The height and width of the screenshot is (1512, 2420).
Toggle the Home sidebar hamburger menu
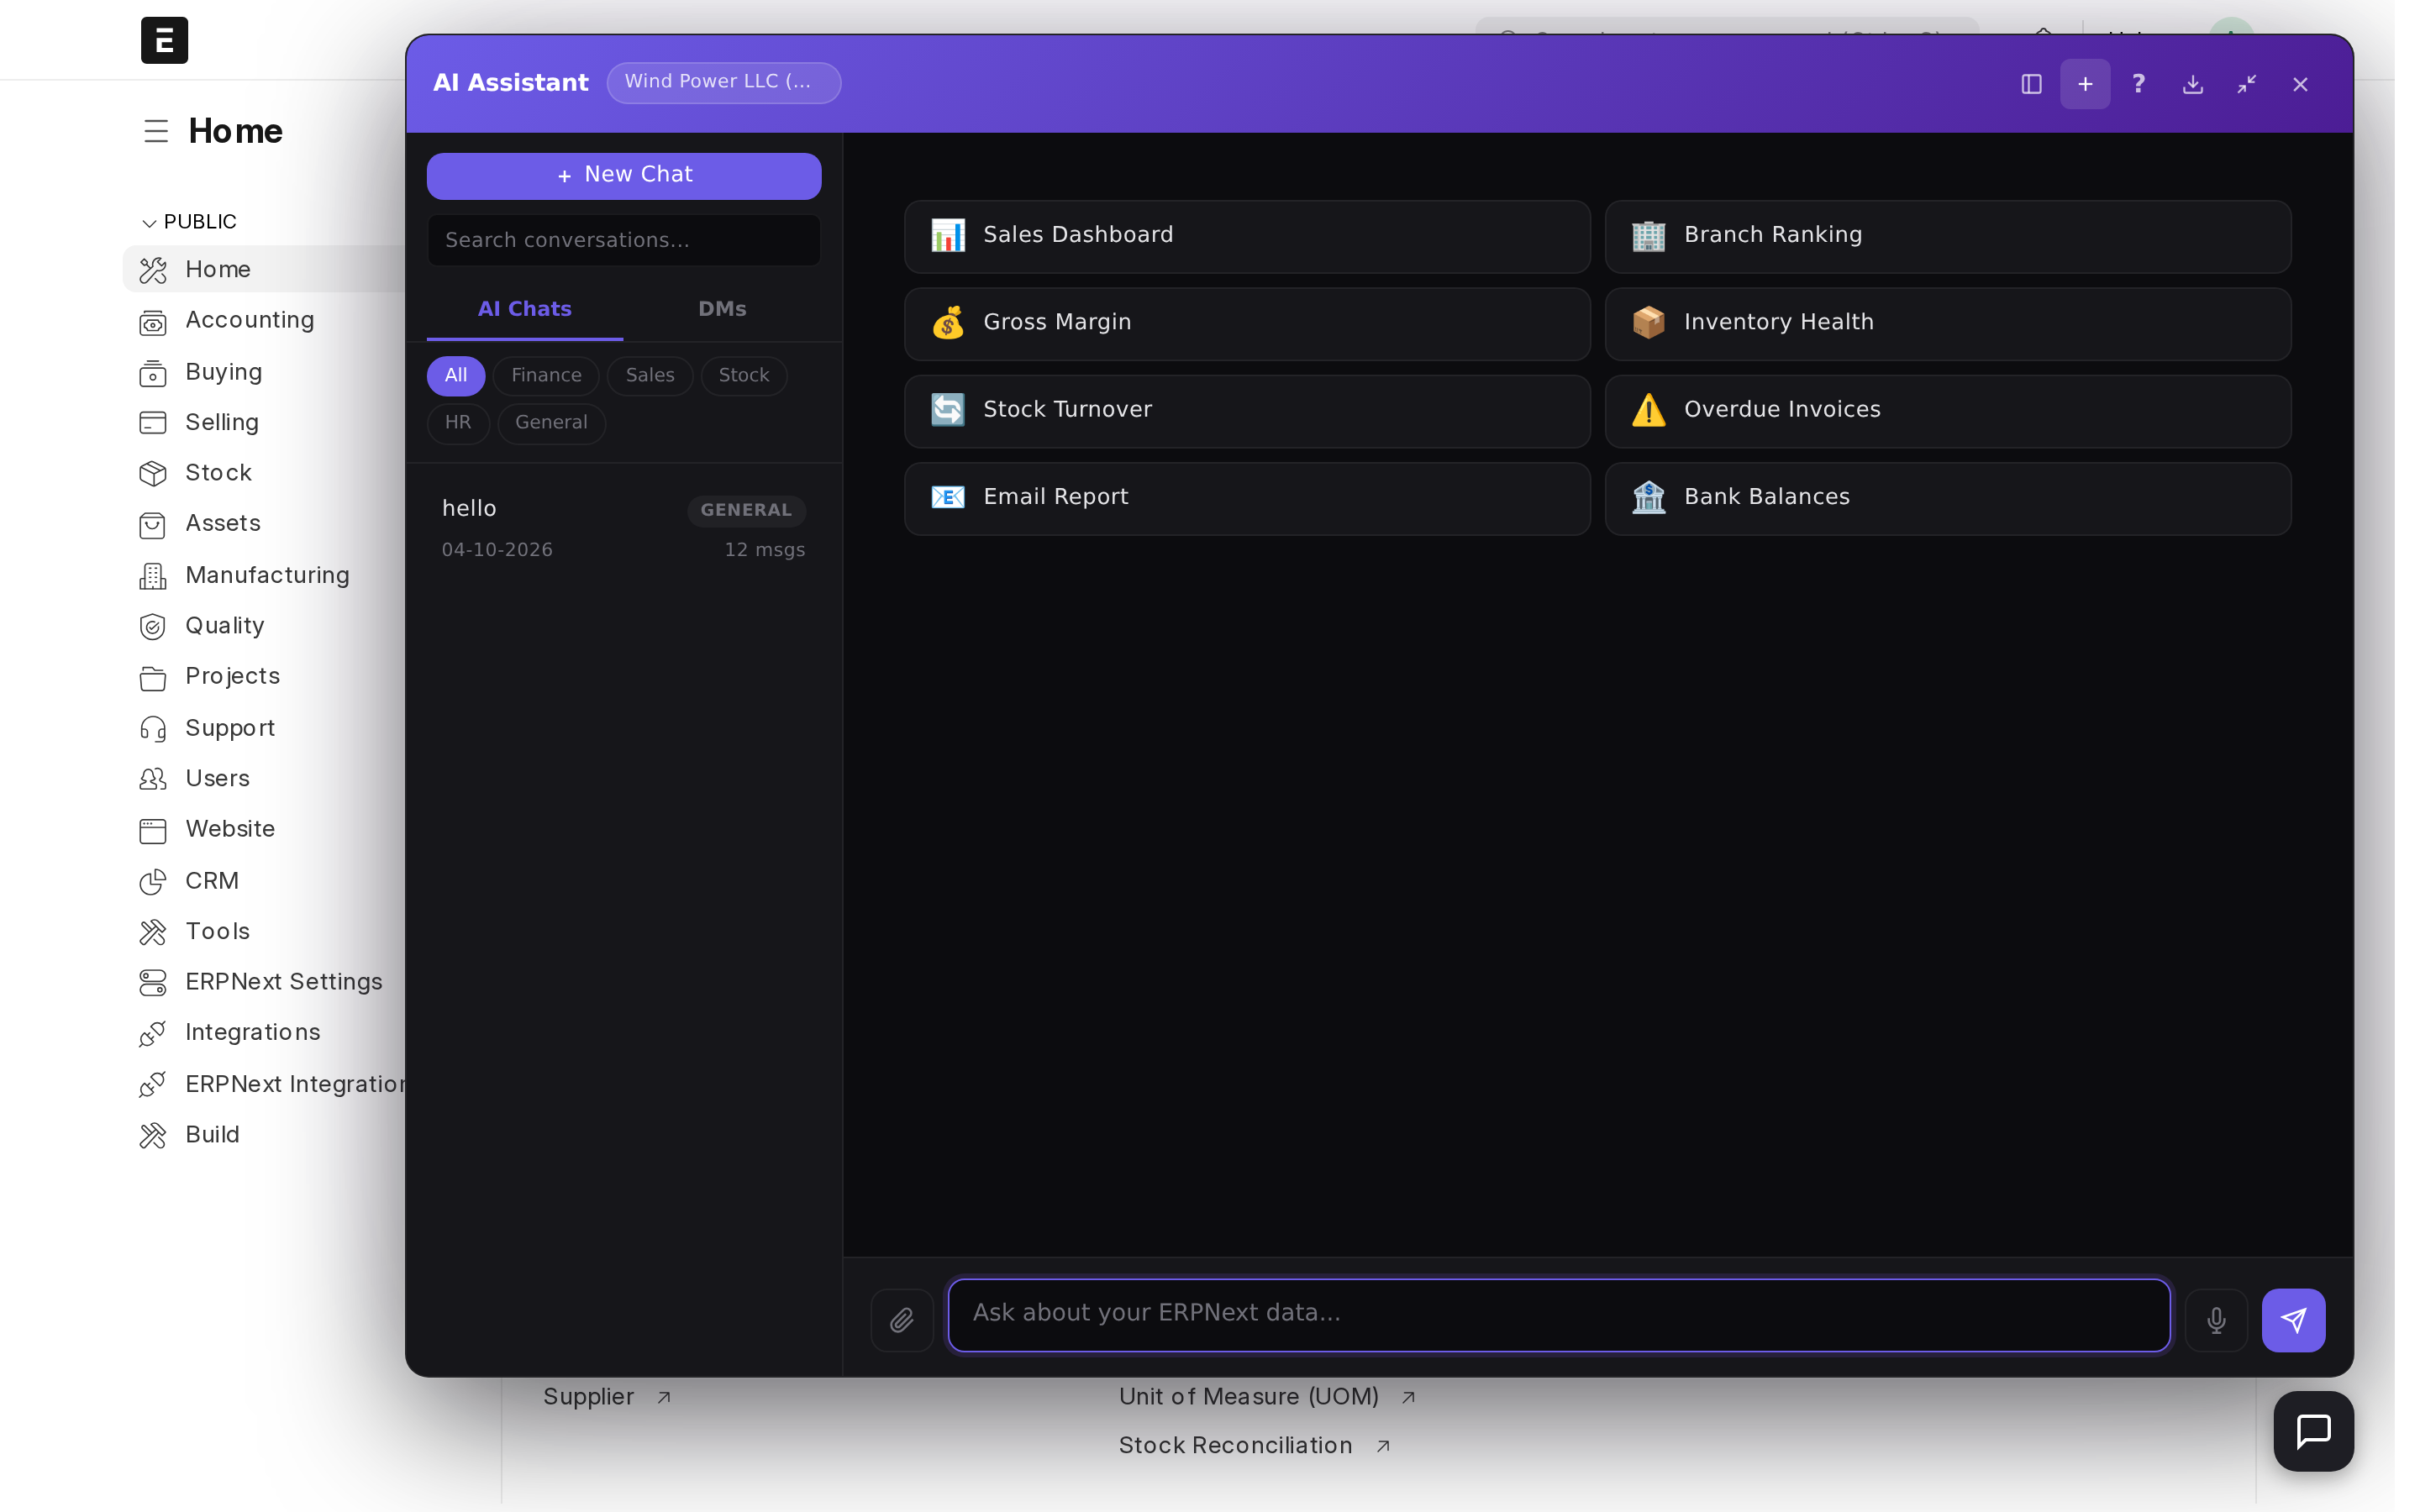tap(156, 130)
